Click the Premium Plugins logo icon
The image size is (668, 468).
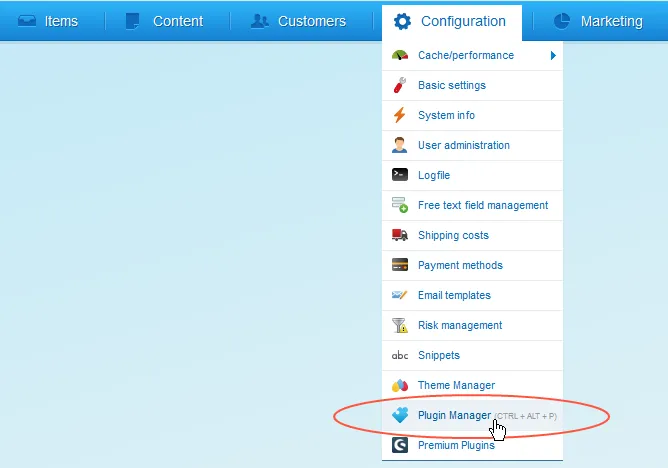pyautogui.click(x=400, y=445)
